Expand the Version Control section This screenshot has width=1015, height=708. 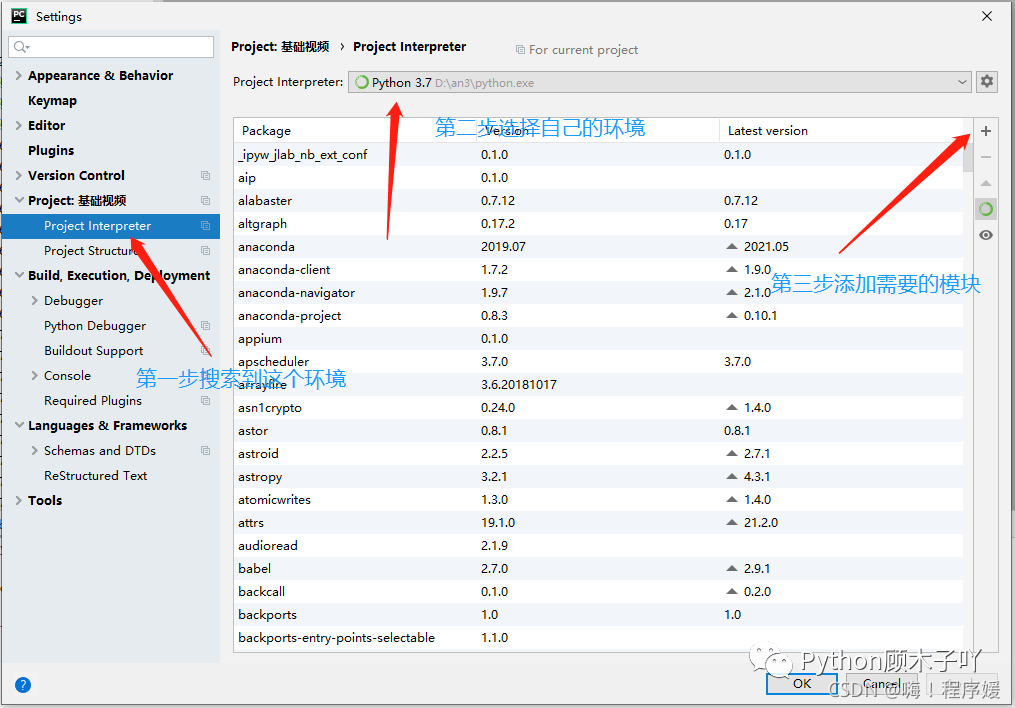coord(19,175)
